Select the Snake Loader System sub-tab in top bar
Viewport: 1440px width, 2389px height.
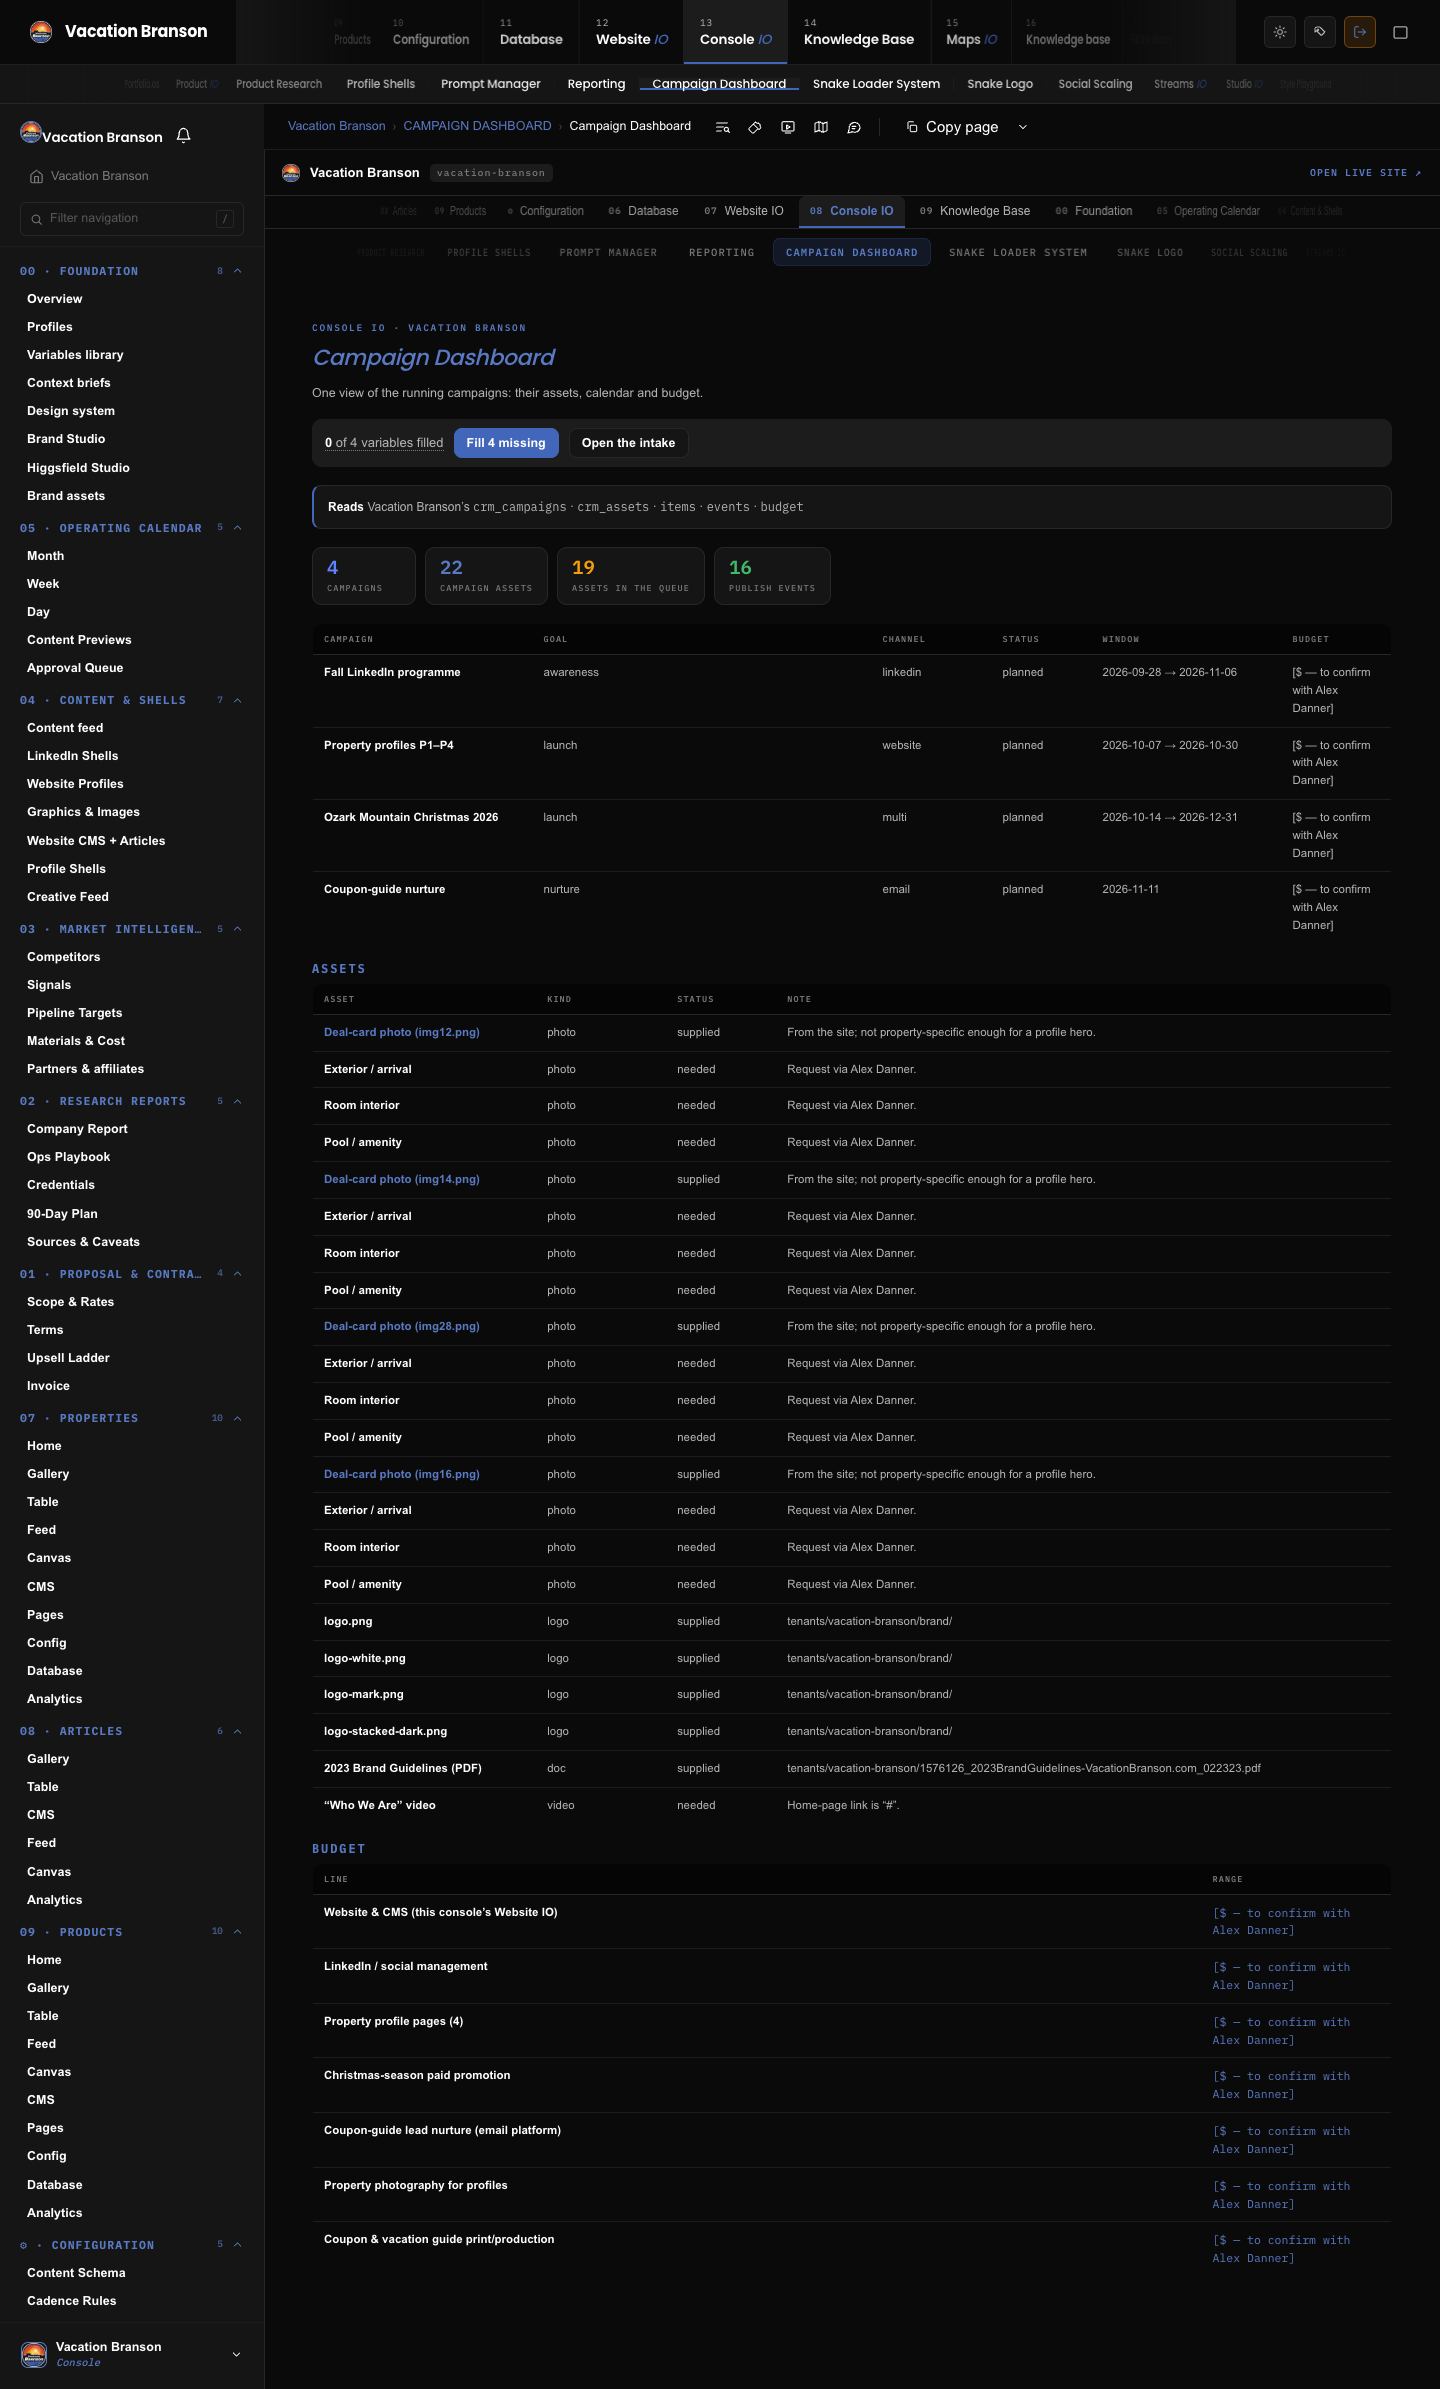(876, 84)
